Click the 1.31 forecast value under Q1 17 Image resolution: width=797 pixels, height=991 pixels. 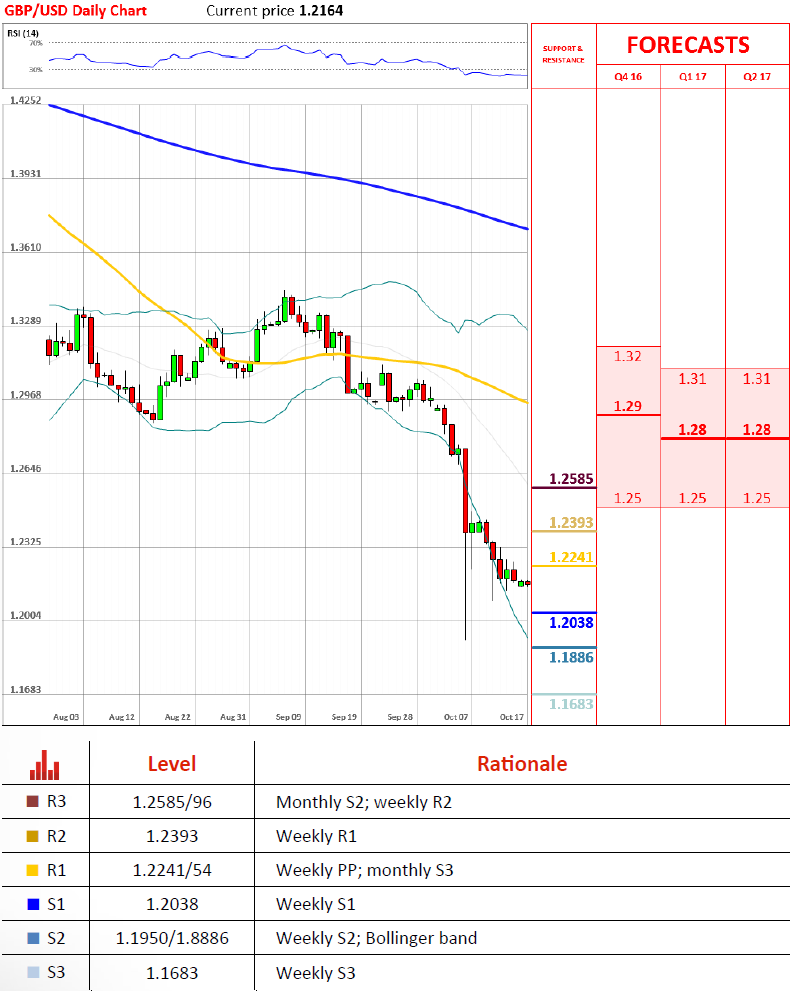(693, 379)
